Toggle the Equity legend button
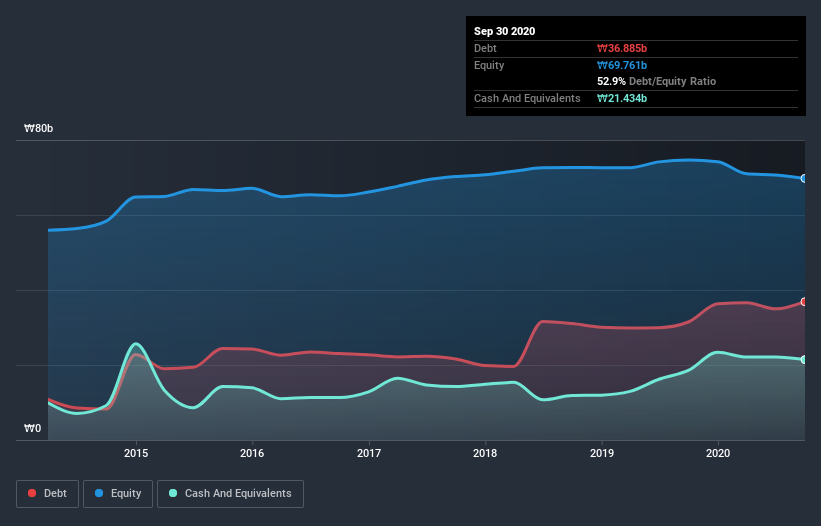Viewport: 821px width, 526px height. pyautogui.click(x=118, y=494)
